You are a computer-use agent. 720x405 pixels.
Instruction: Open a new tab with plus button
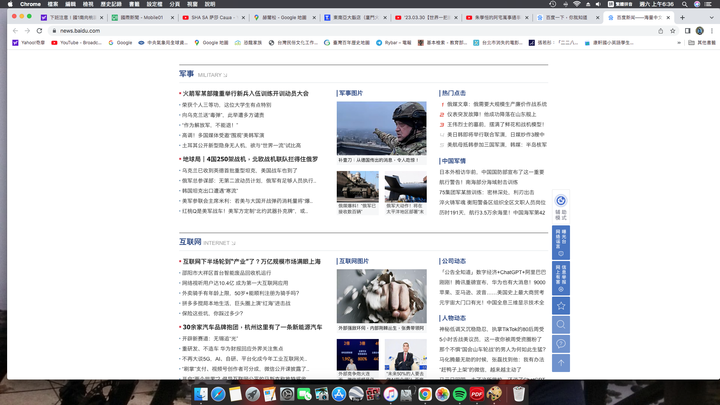point(682,17)
